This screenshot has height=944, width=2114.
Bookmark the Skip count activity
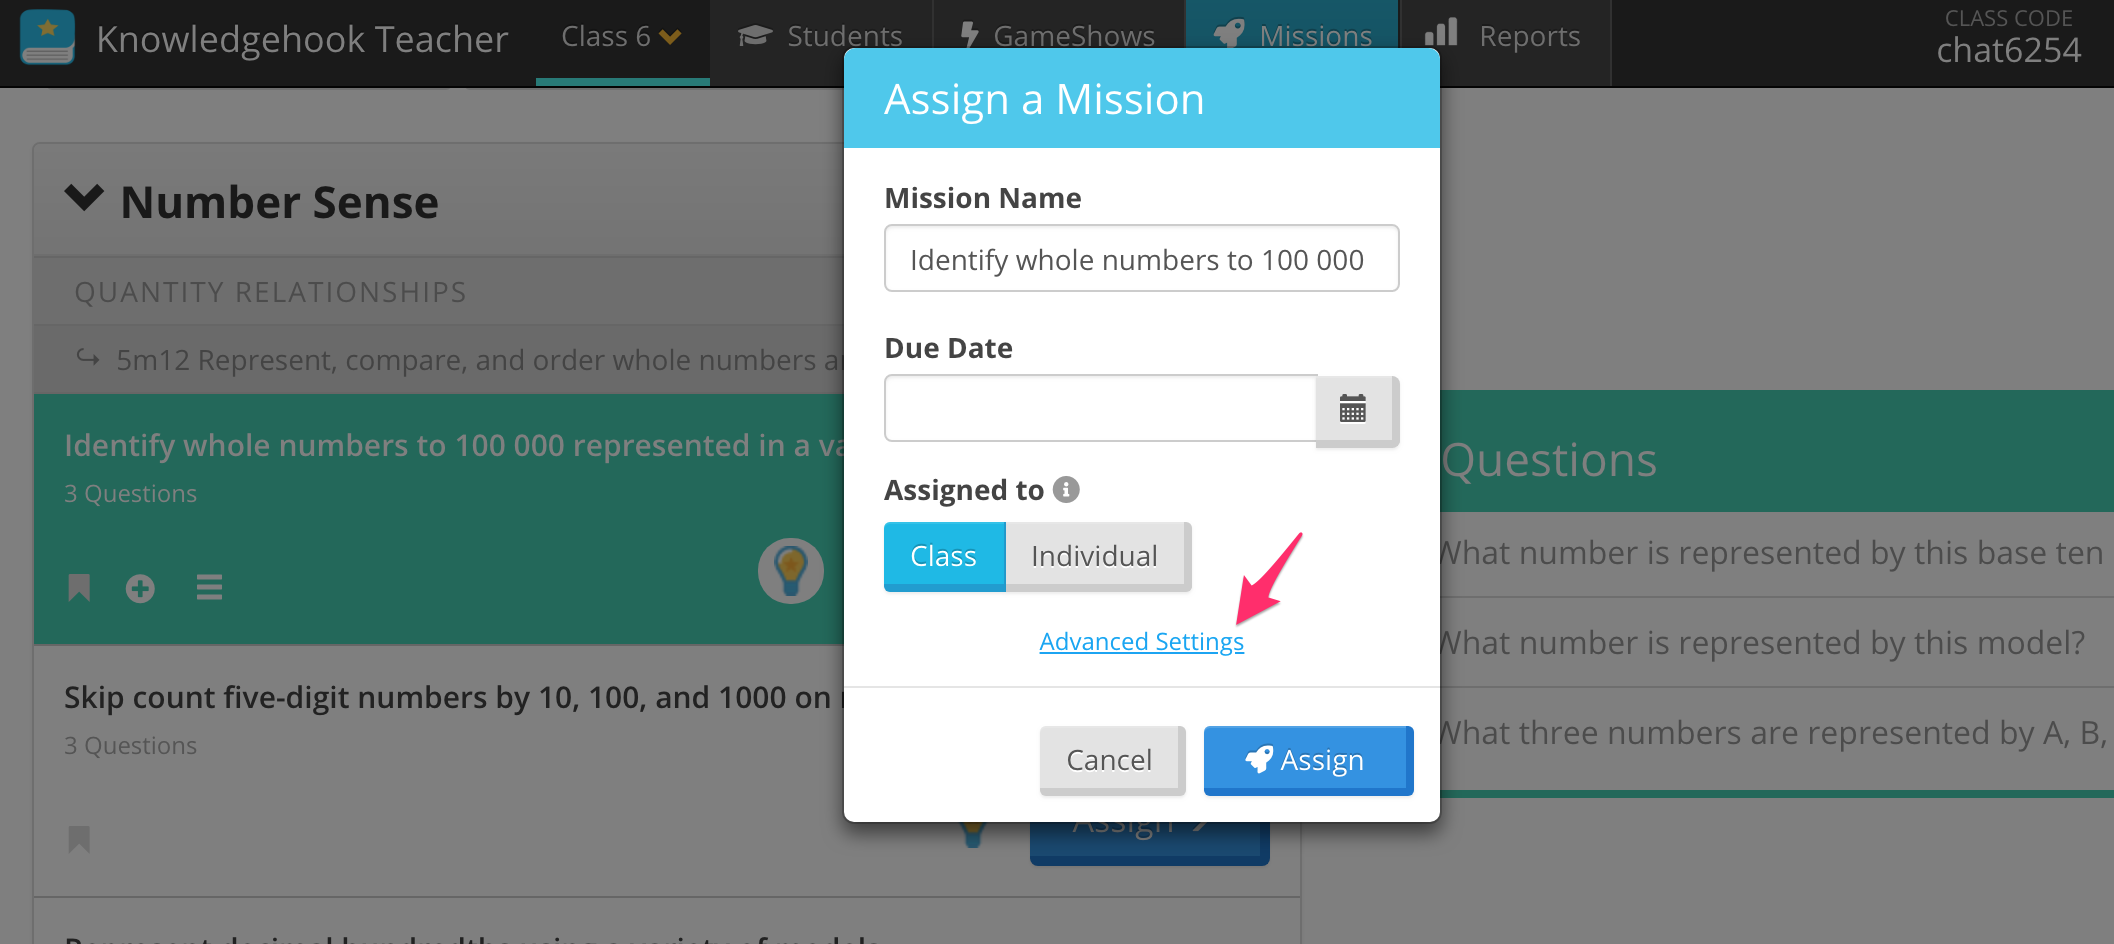coord(79,839)
